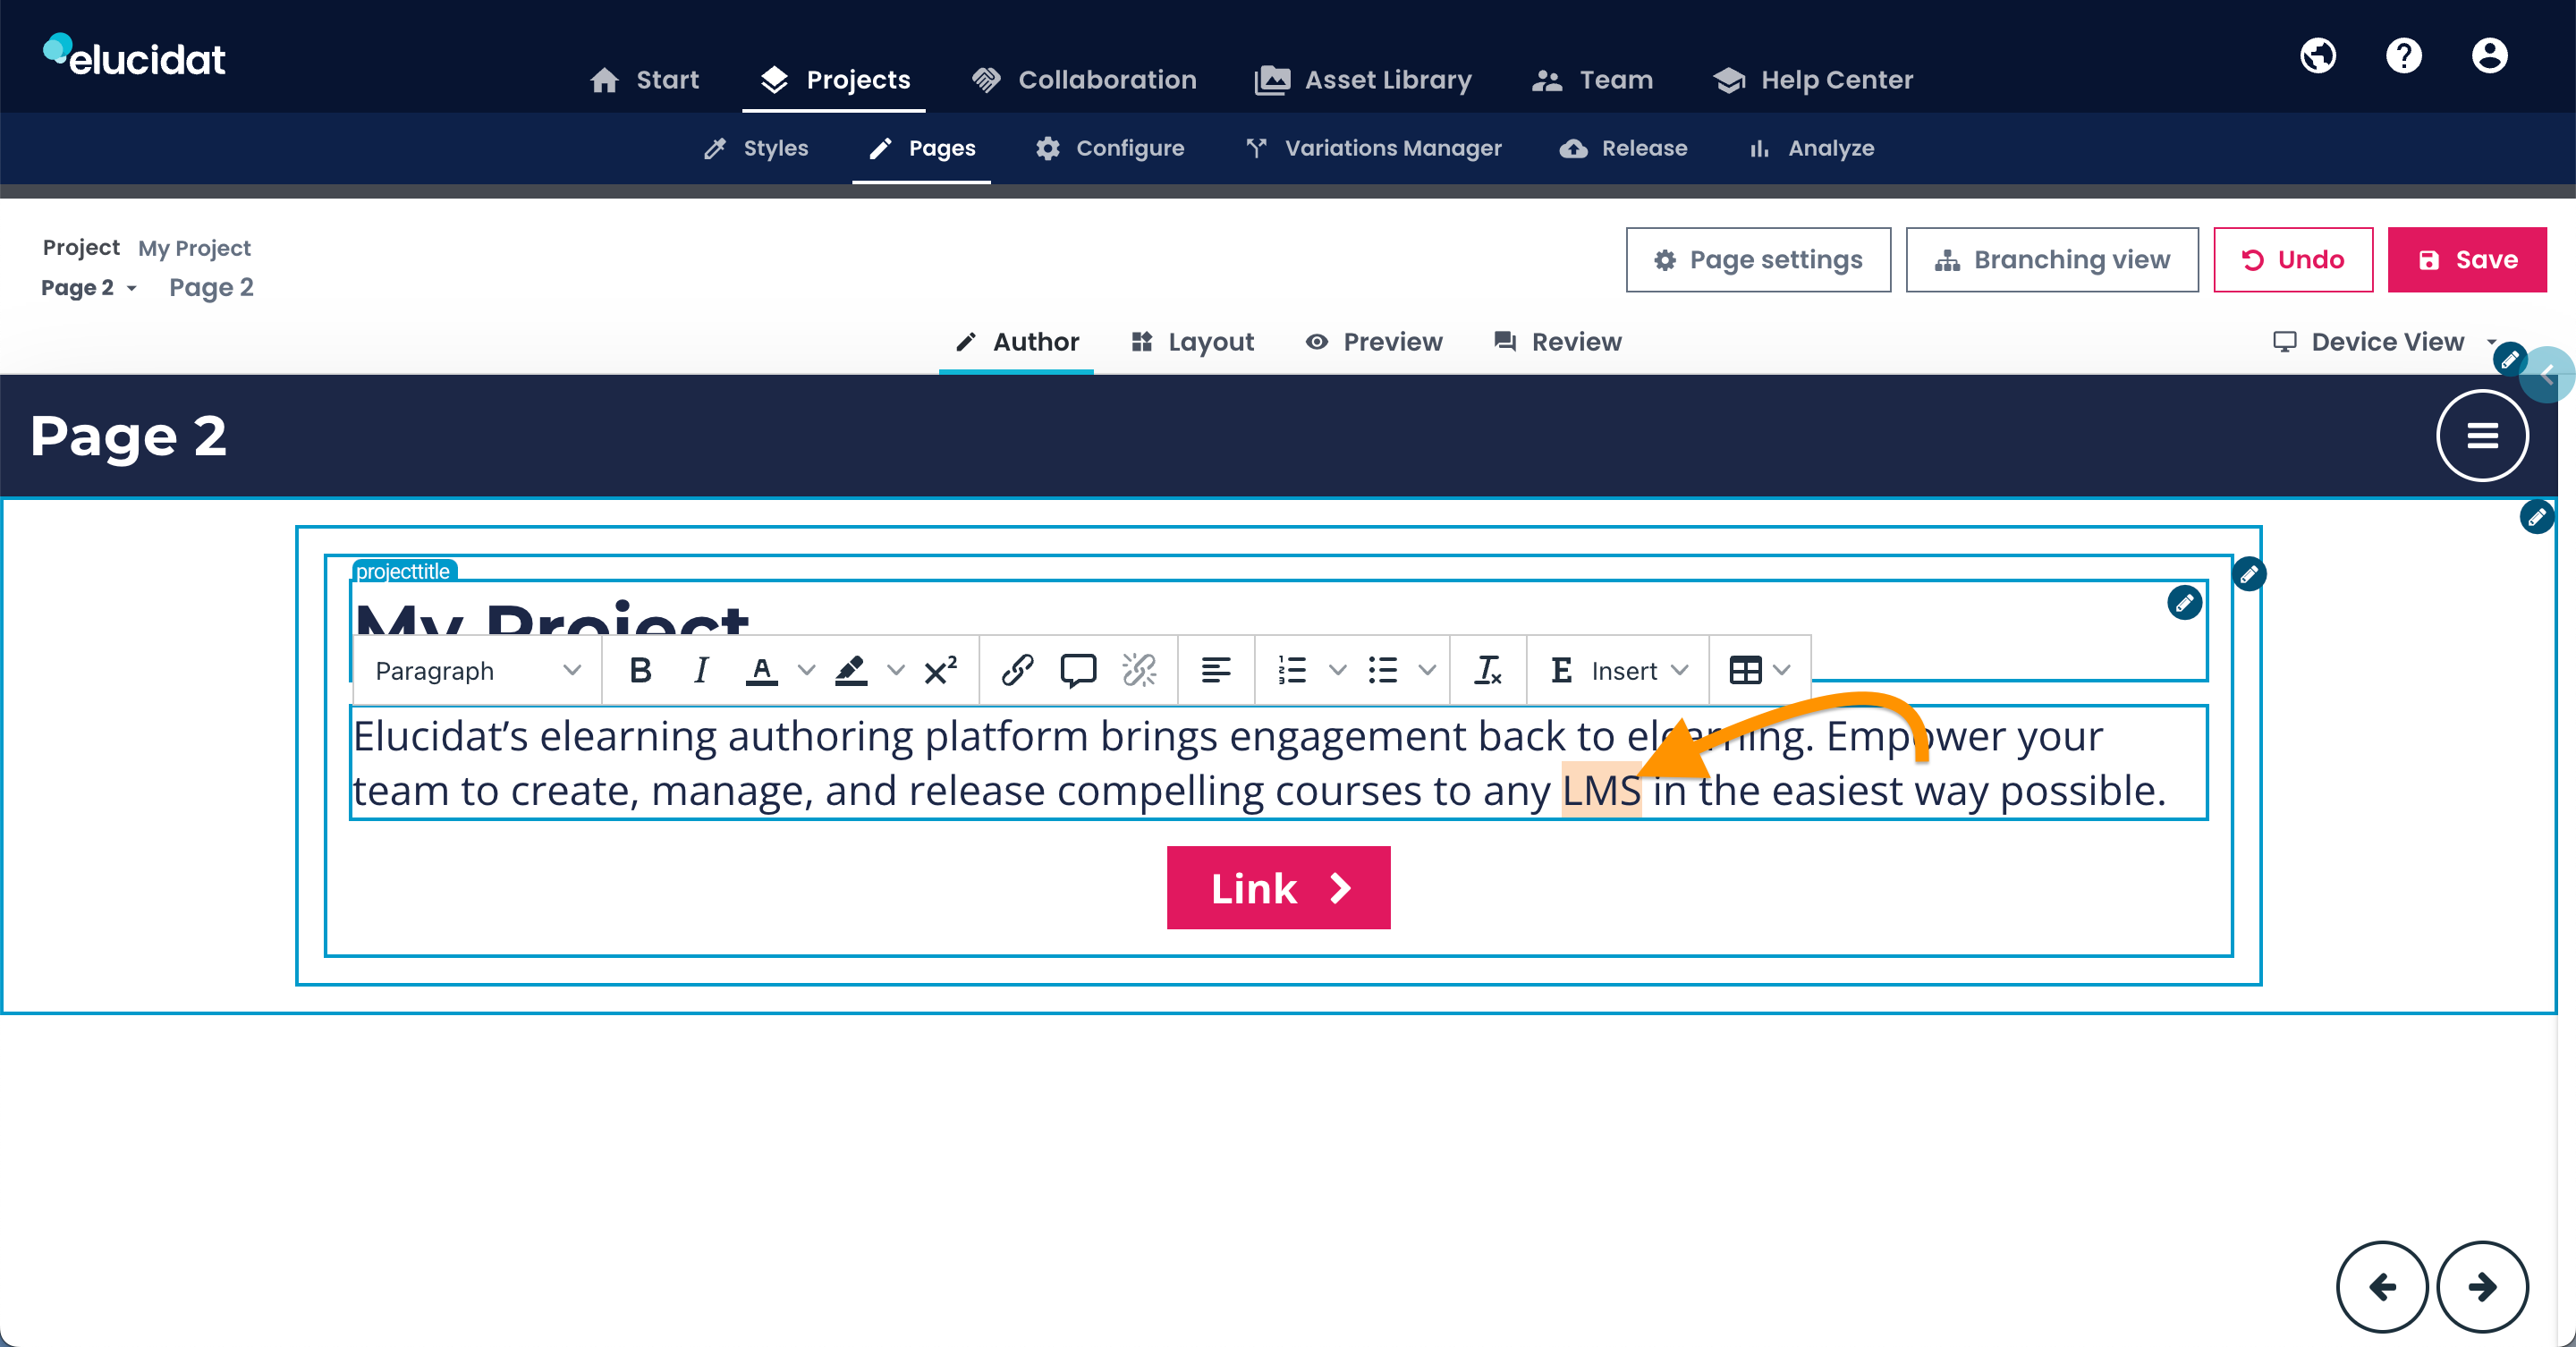
Task: Click the projecttitle tag label
Action: [403, 571]
